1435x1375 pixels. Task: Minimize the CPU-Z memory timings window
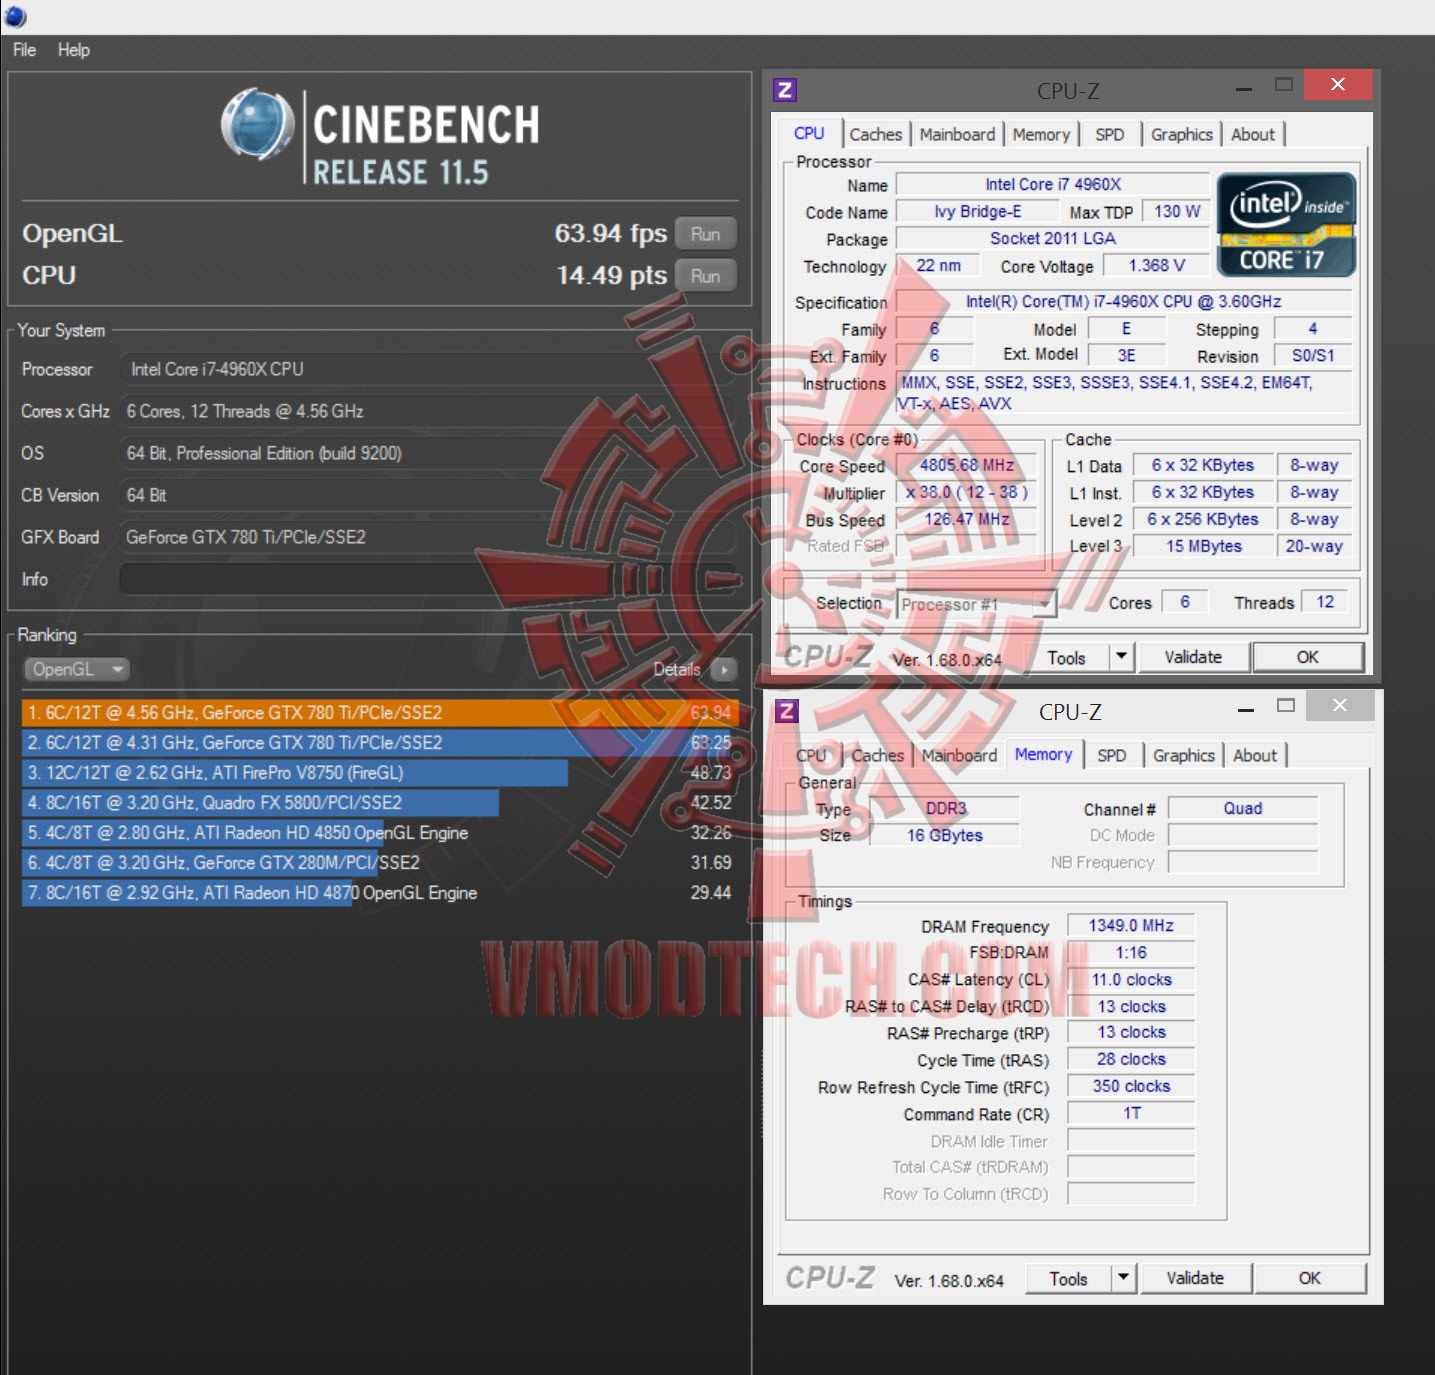click(x=1246, y=709)
